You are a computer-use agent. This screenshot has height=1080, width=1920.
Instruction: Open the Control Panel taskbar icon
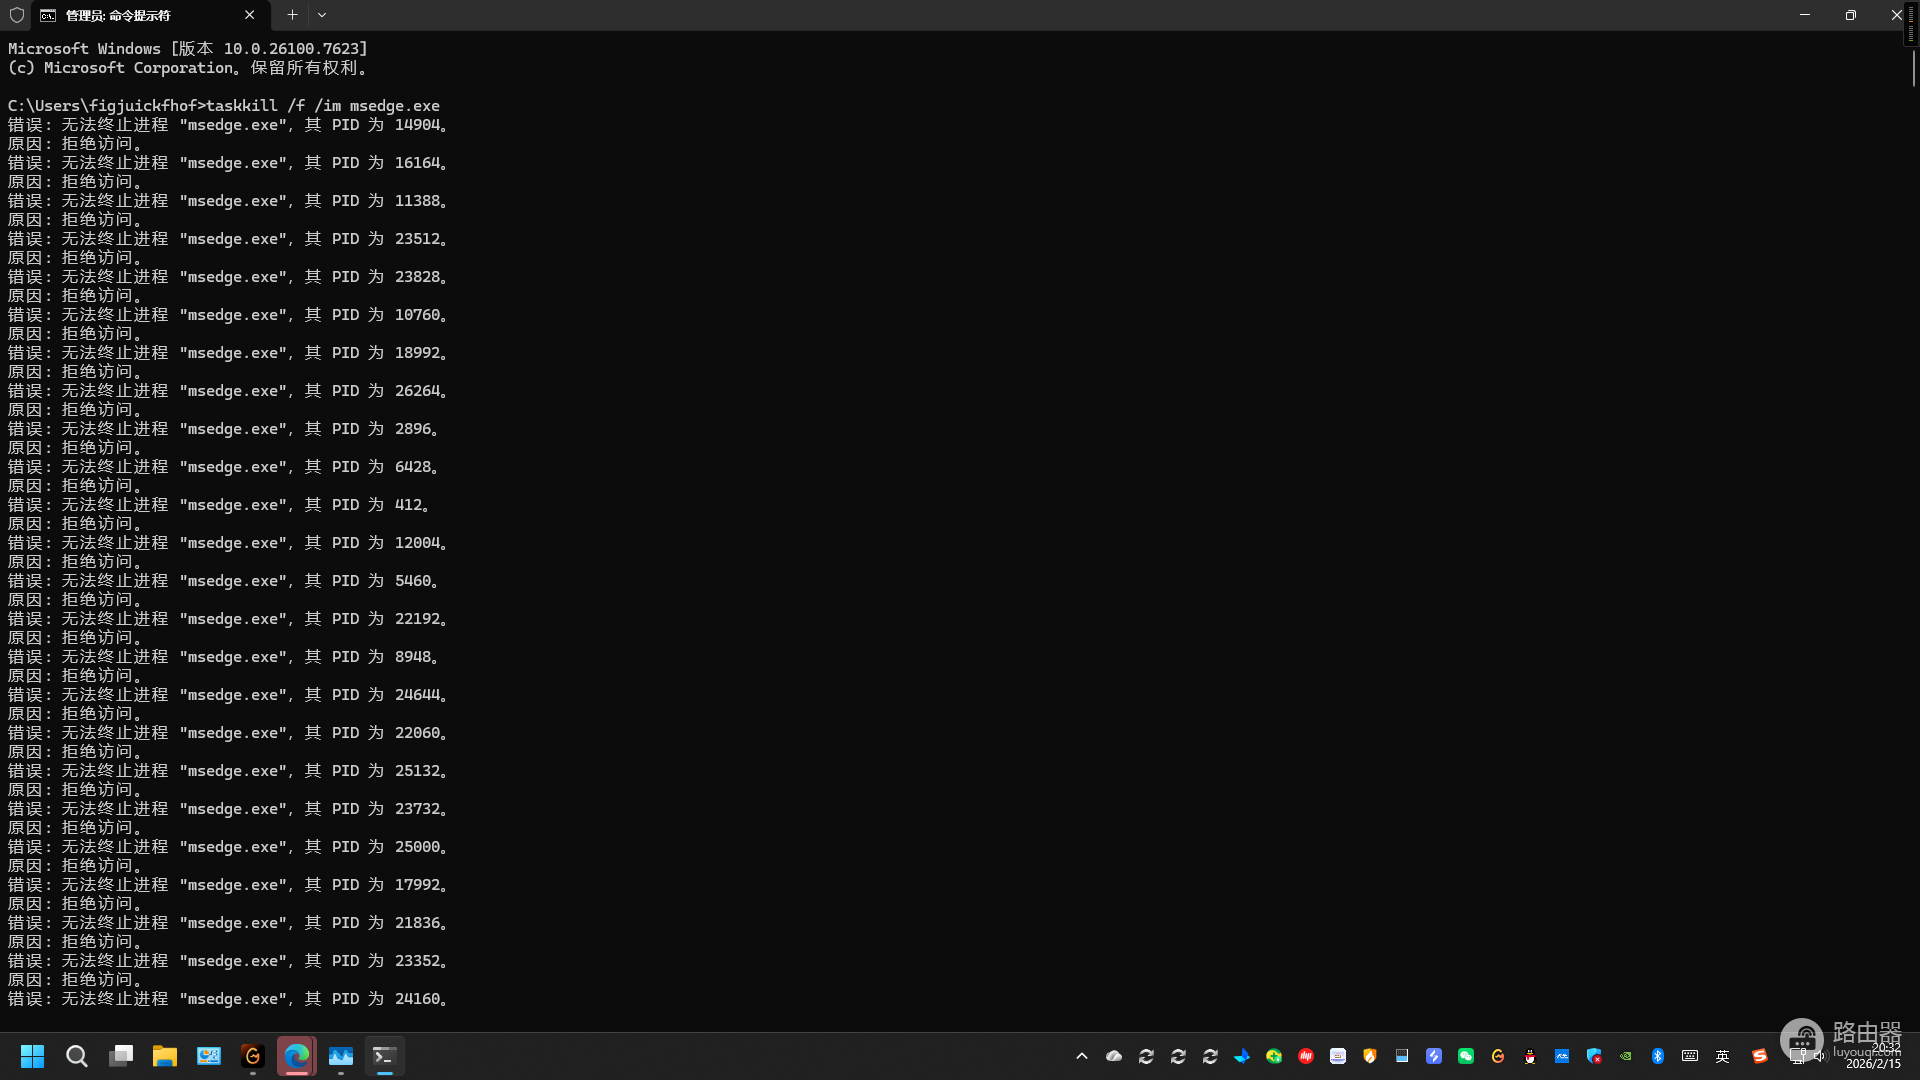[x=209, y=1056]
